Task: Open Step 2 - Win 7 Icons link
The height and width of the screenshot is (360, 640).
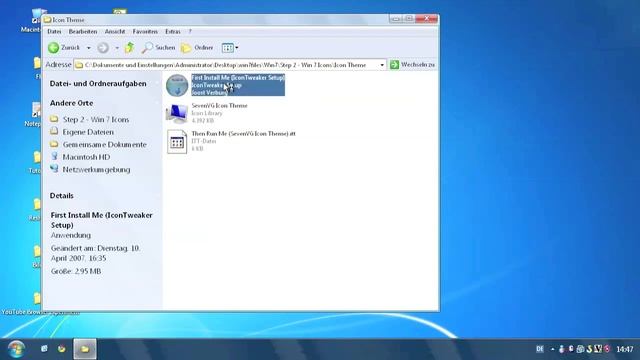Action: click(96, 120)
